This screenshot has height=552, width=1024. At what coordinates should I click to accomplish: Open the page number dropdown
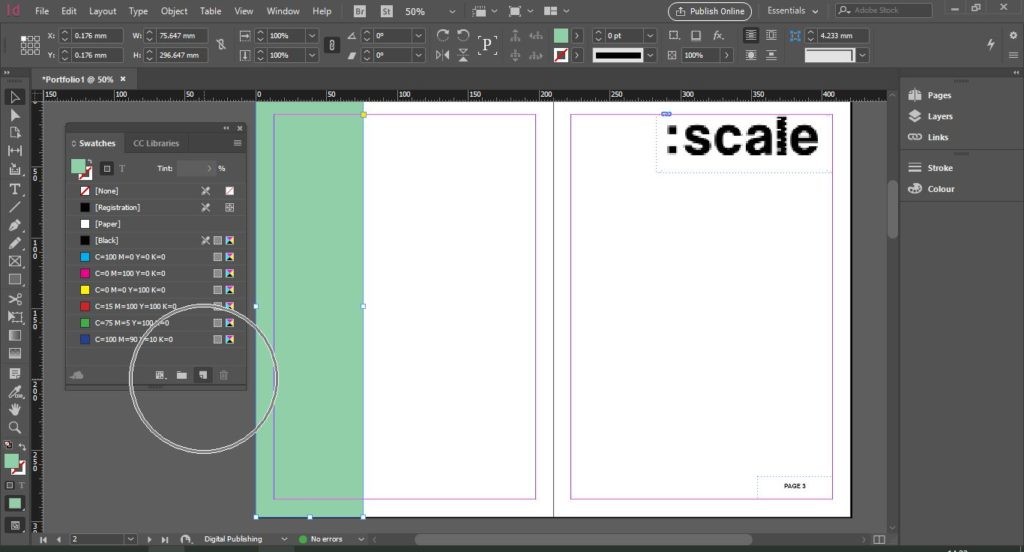[131, 540]
